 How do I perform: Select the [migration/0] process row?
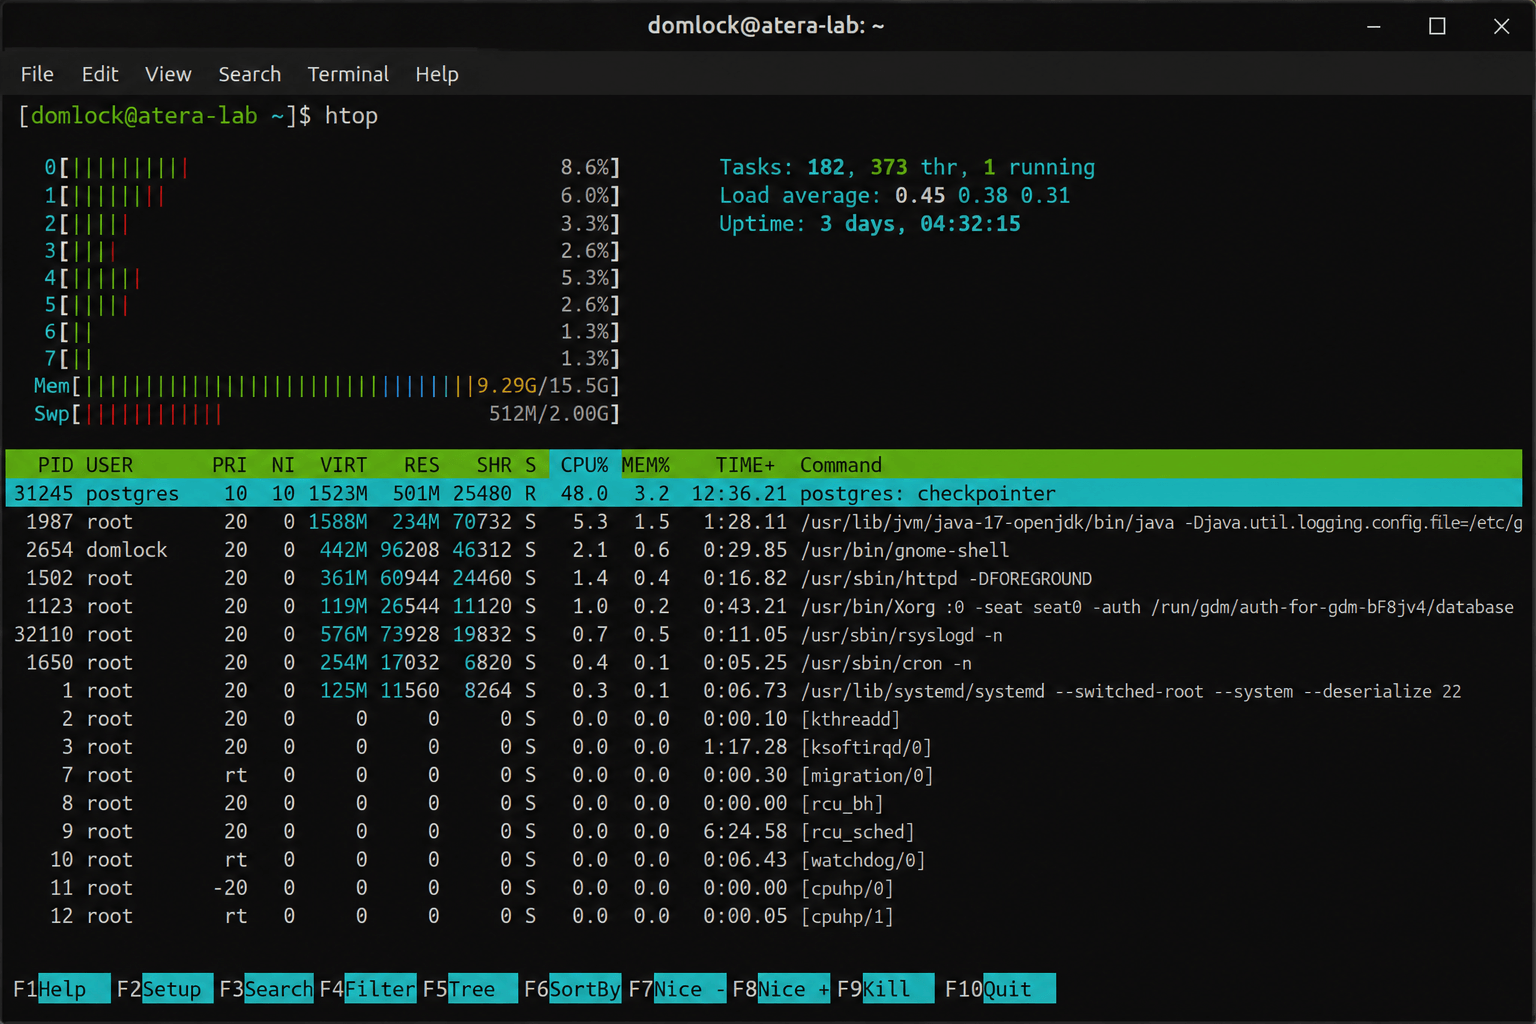764,775
